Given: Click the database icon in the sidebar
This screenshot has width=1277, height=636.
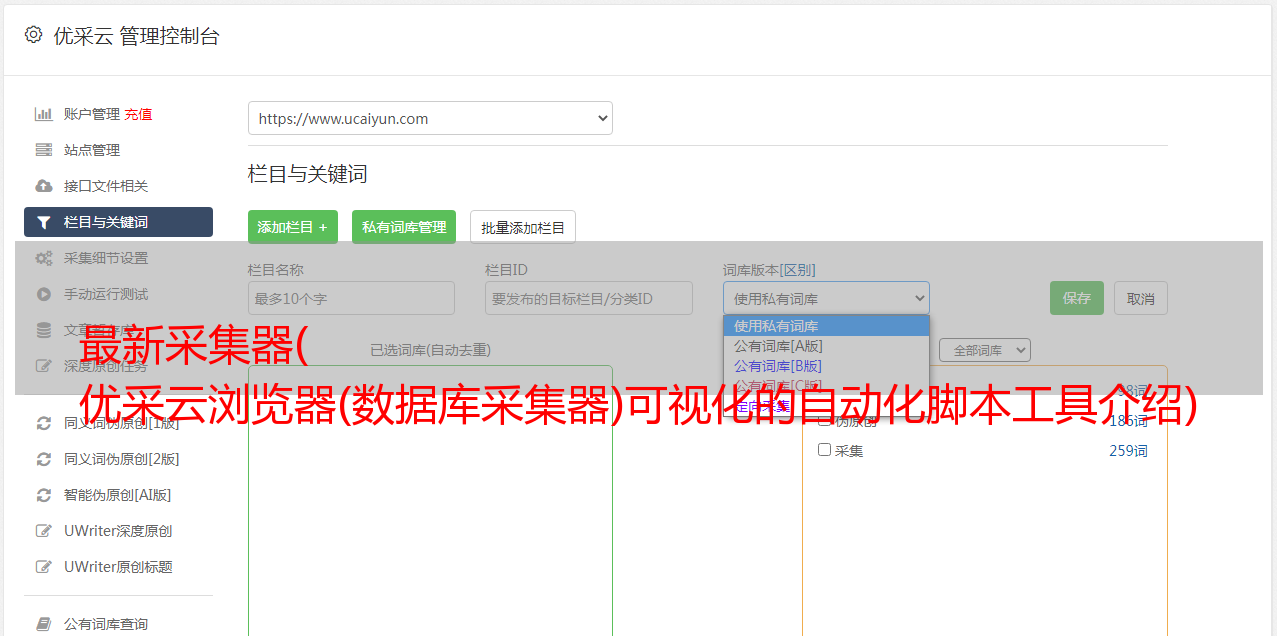Looking at the screenshot, I should tap(43, 330).
